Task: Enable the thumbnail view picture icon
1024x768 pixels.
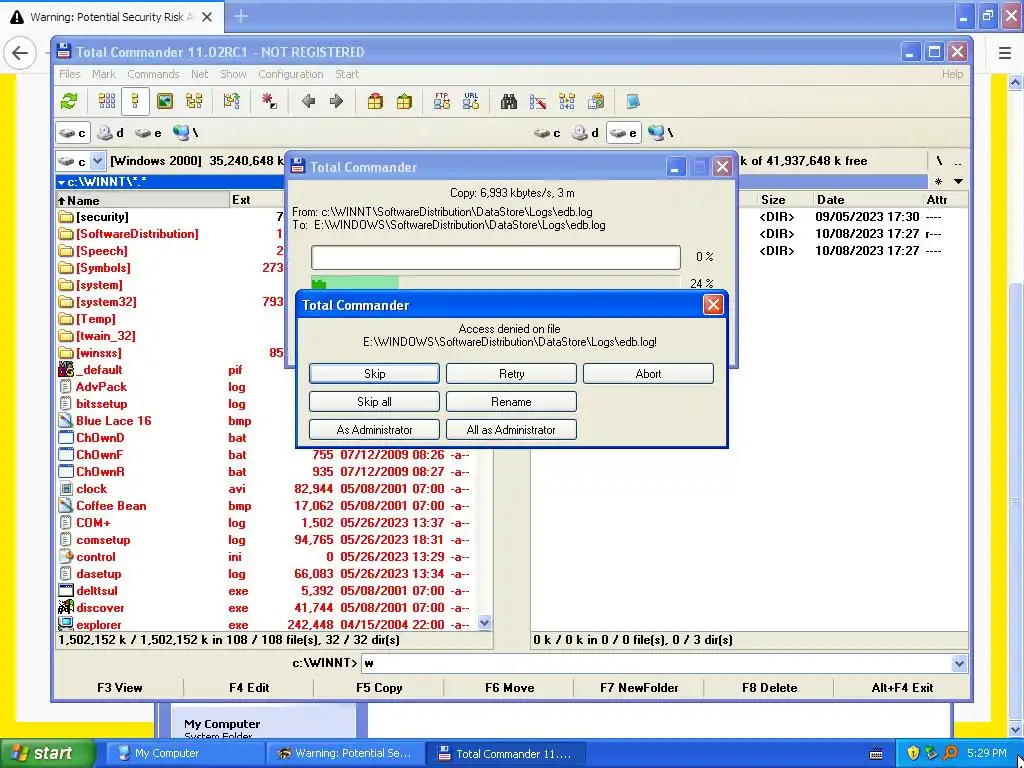Action: coord(165,101)
